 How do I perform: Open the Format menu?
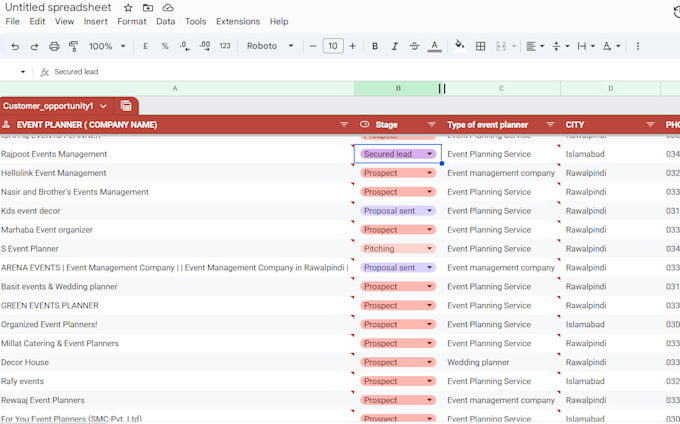tap(132, 21)
